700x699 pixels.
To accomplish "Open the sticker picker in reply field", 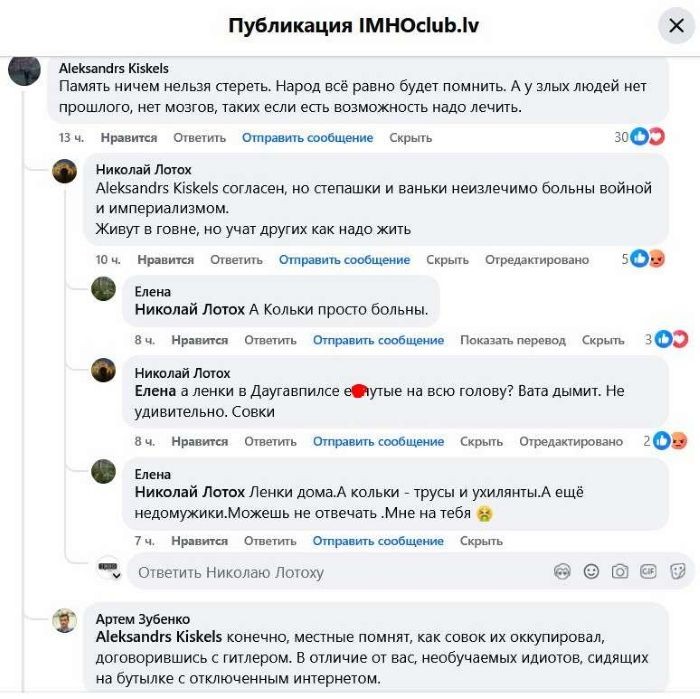I will 677,572.
